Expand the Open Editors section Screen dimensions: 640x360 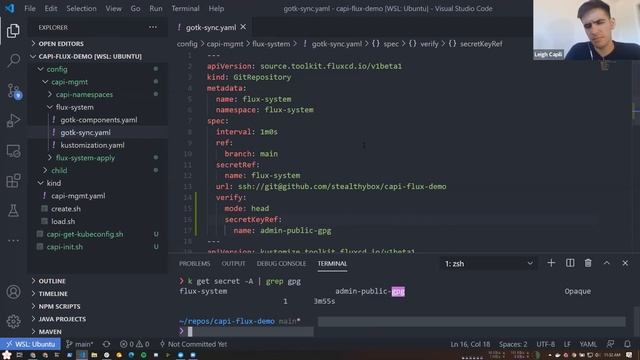click(x=61, y=44)
